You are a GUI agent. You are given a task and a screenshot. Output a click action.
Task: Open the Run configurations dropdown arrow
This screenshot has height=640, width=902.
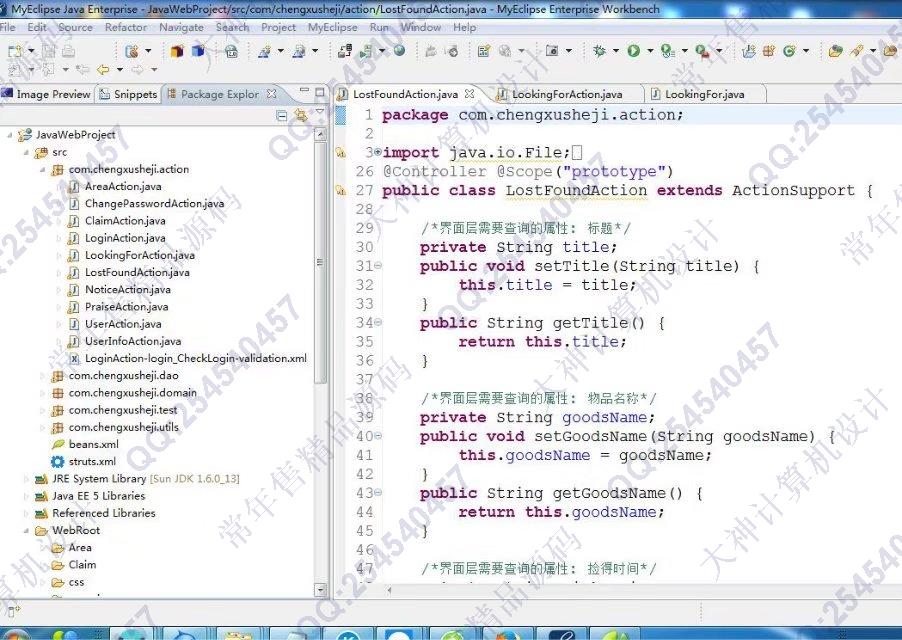(x=650, y=51)
